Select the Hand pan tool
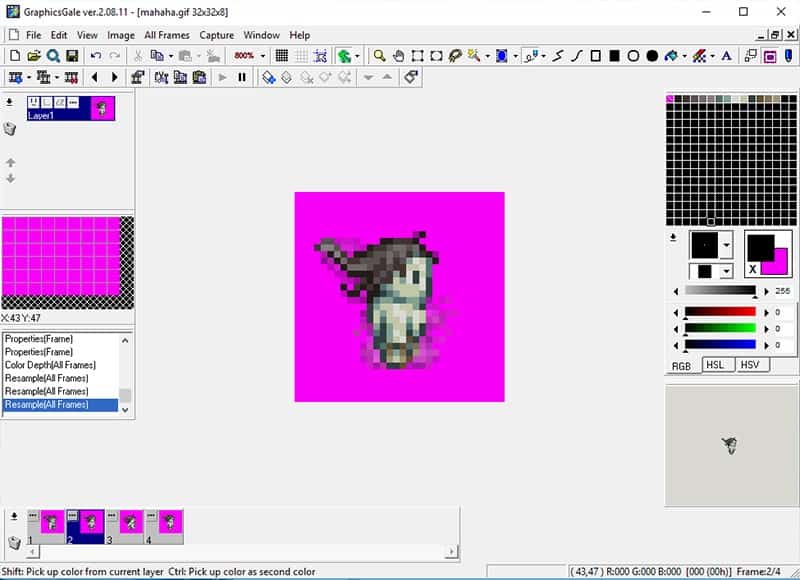The width and height of the screenshot is (800, 580). [398, 56]
